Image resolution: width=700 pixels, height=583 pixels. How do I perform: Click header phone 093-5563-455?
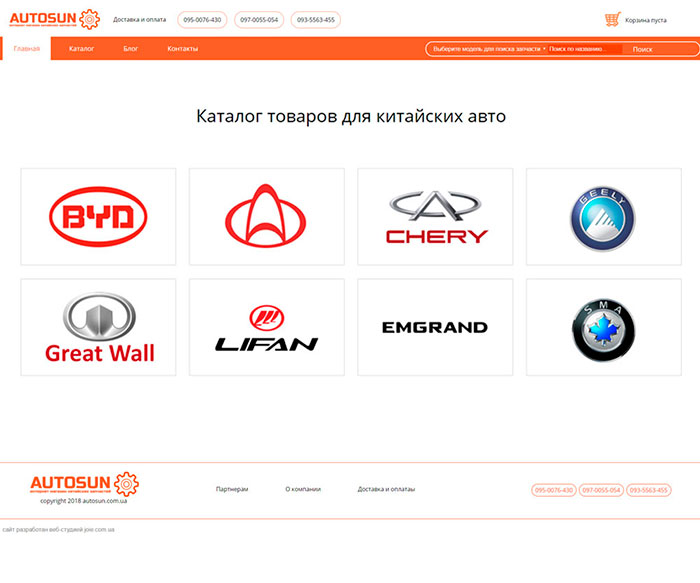(x=316, y=20)
